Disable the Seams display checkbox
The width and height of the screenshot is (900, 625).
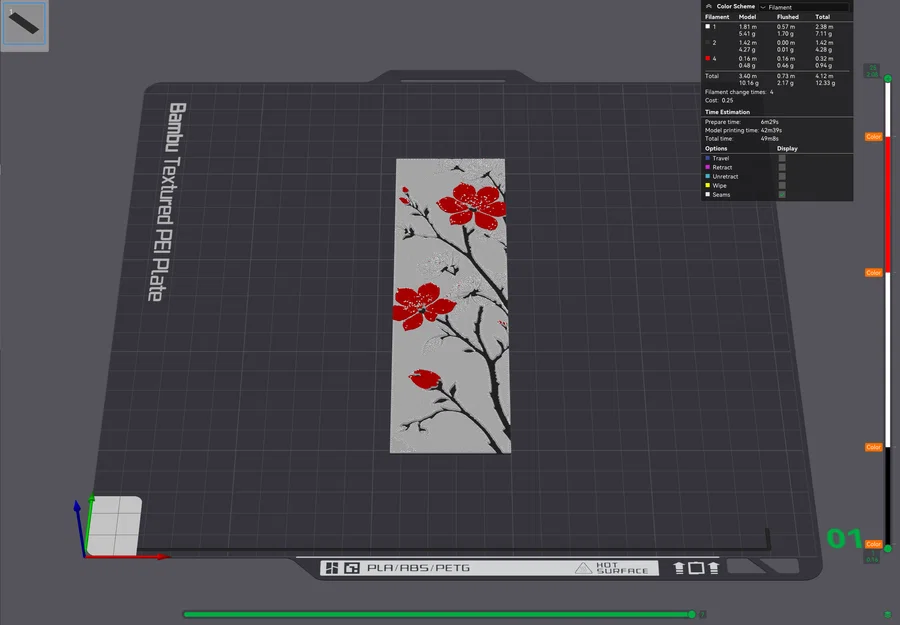[782, 194]
